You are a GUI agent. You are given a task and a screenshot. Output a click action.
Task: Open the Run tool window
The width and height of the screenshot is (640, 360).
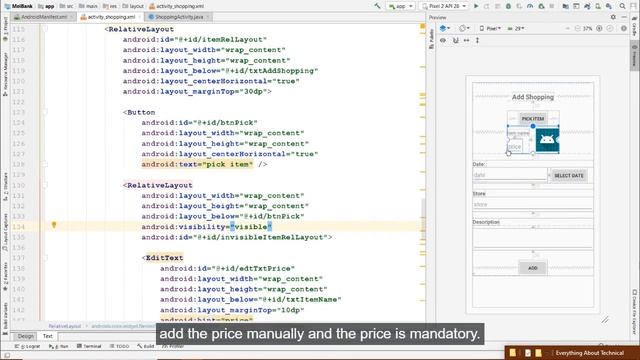pyautogui.click(x=59, y=346)
